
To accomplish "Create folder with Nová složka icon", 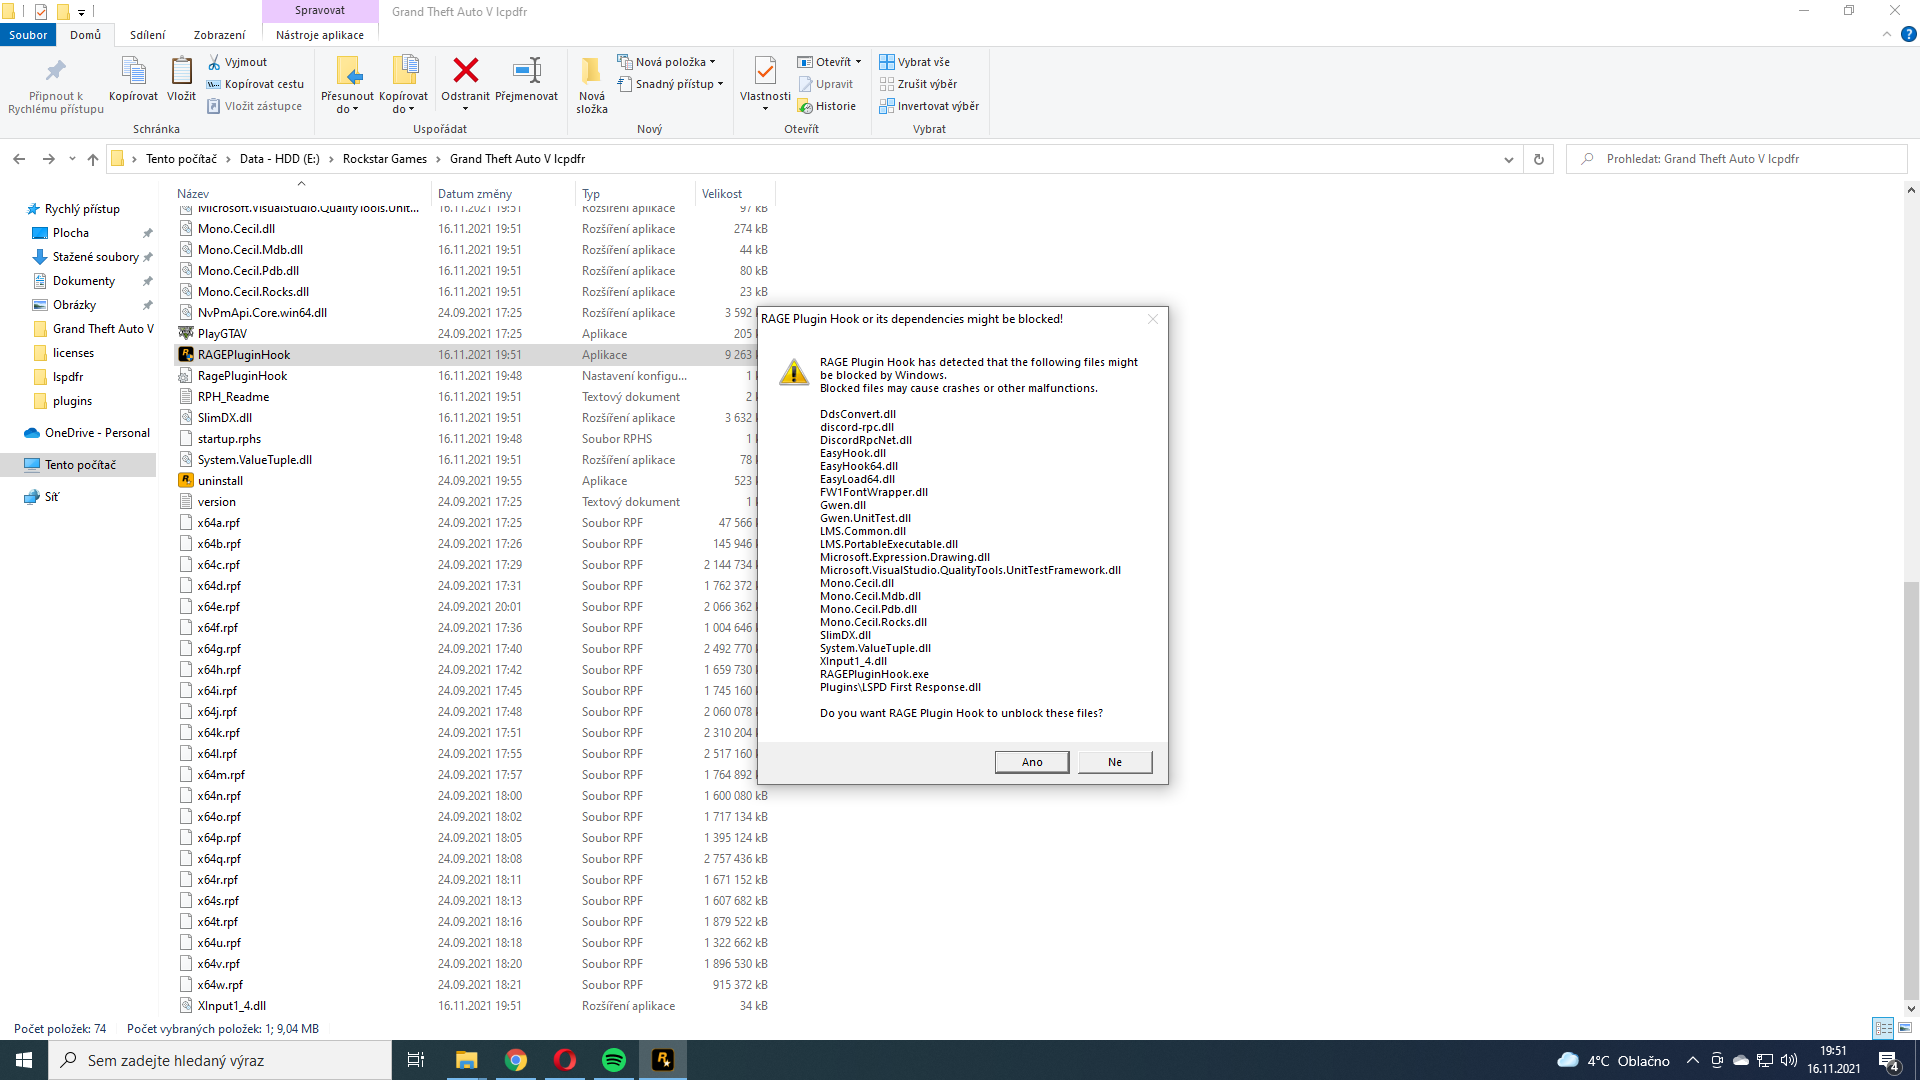I will coord(591,72).
